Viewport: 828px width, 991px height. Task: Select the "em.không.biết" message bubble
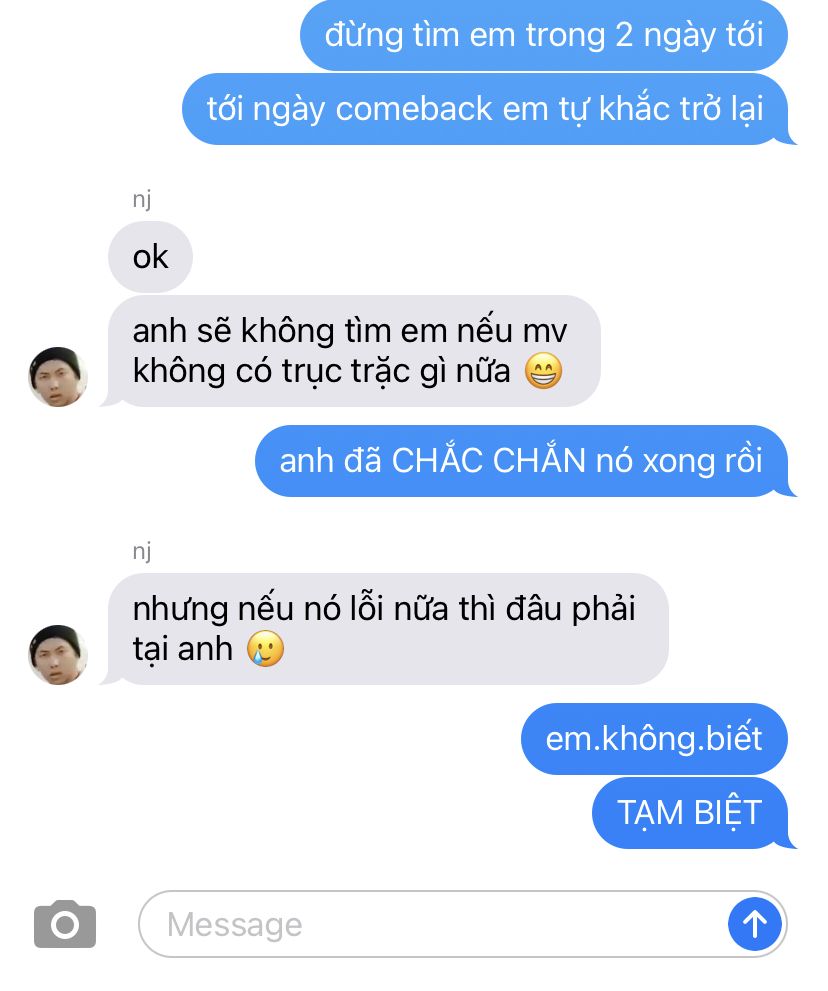click(x=654, y=739)
